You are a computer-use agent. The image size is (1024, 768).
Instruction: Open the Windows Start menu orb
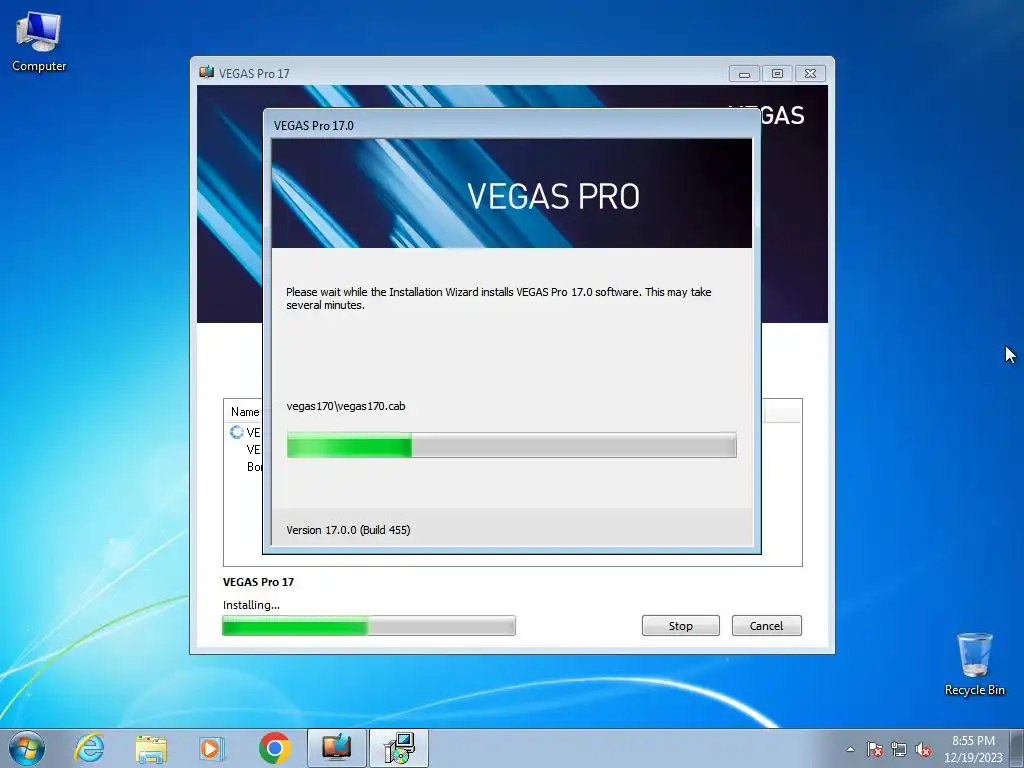tap(27, 748)
